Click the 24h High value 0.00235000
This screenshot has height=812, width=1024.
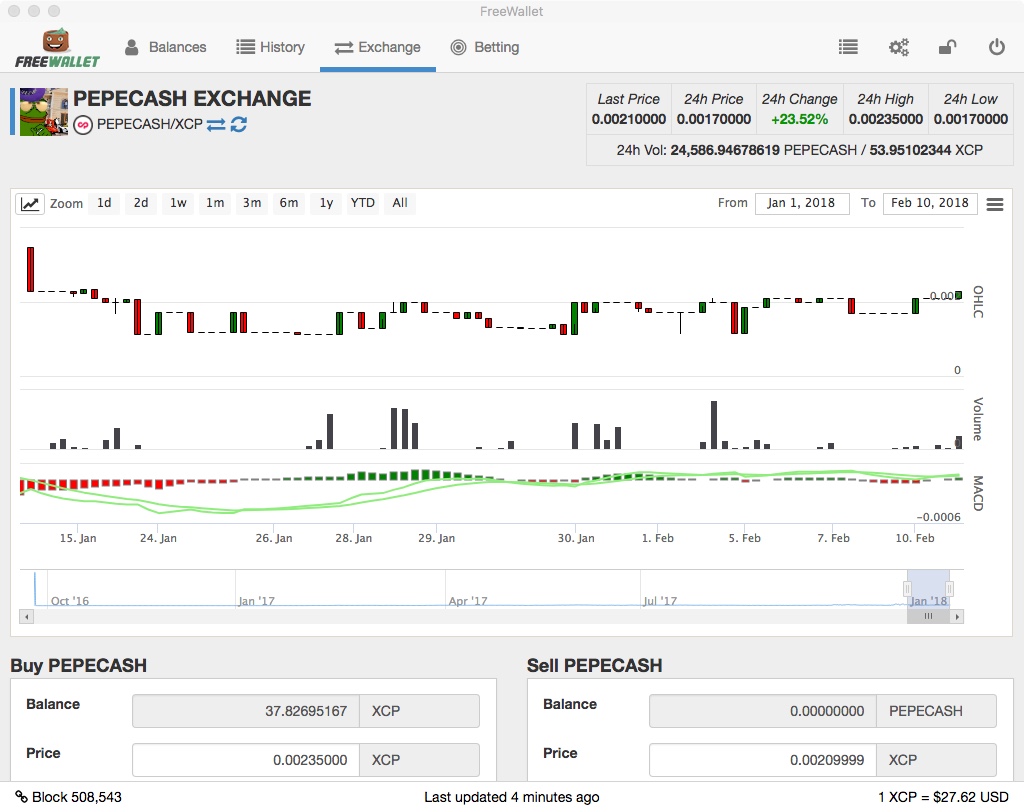point(886,119)
